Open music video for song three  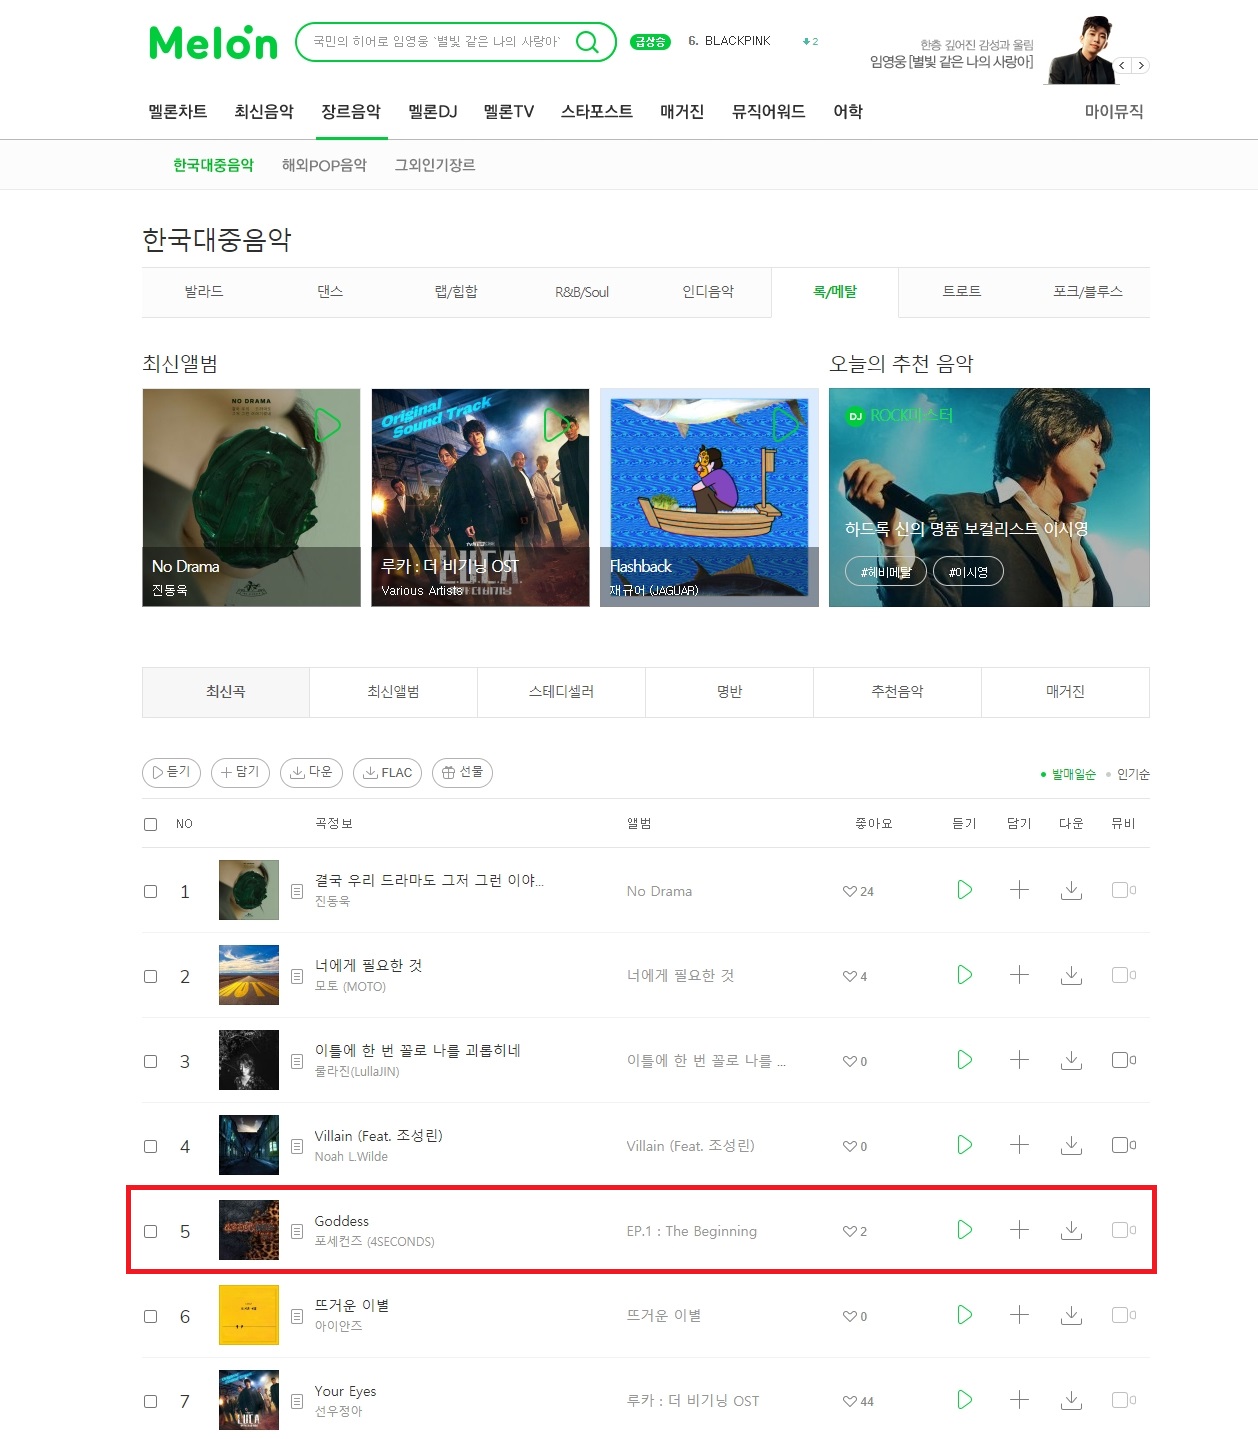(1123, 1060)
